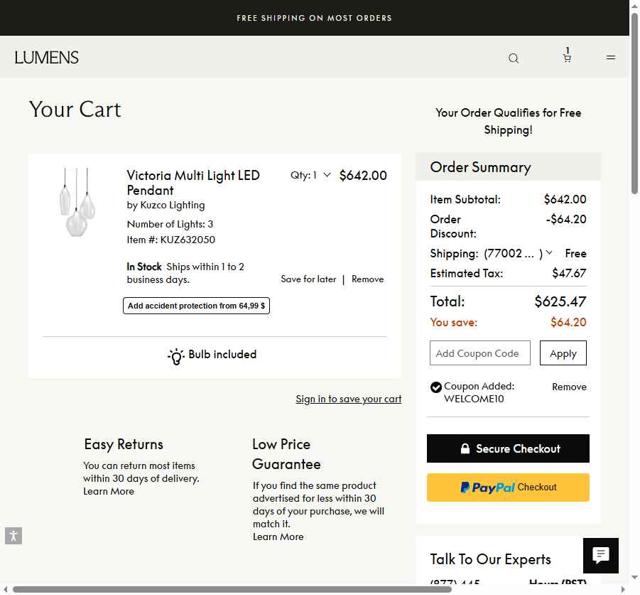Screen dimensions: 640x595
Task: Remove the WELCOME10 coupon
Action: (x=569, y=387)
